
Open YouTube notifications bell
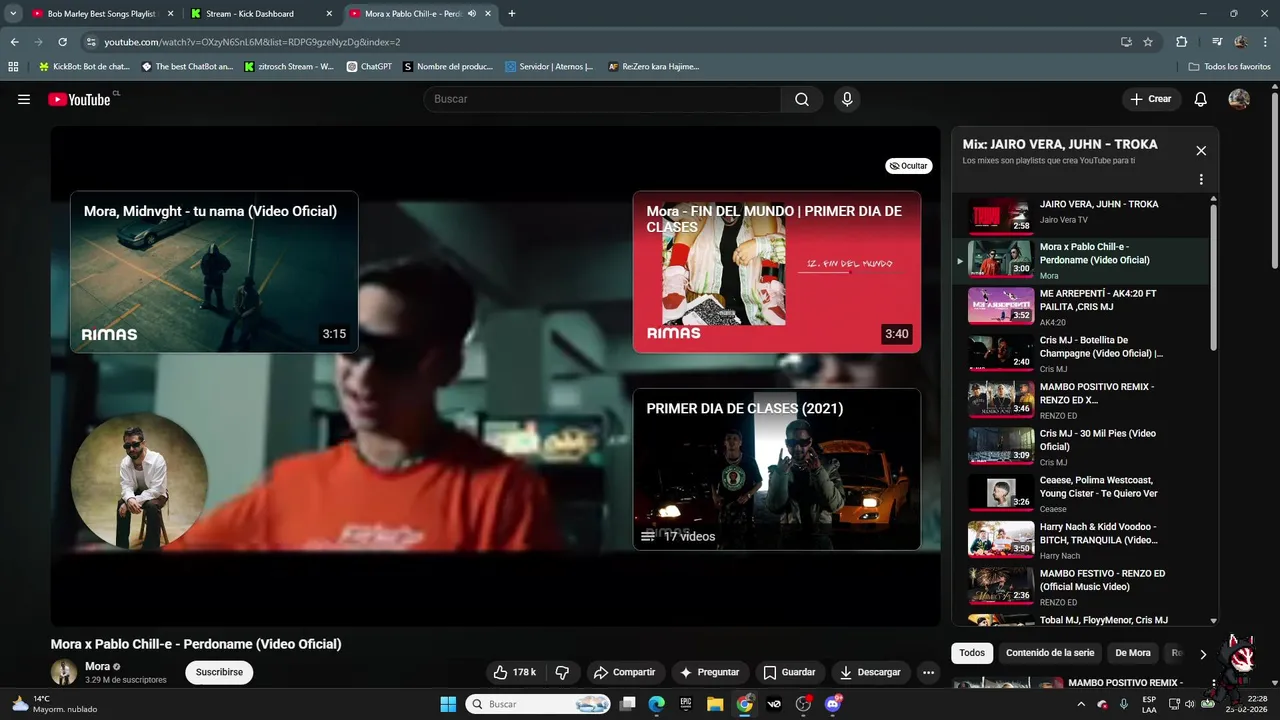1201,99
